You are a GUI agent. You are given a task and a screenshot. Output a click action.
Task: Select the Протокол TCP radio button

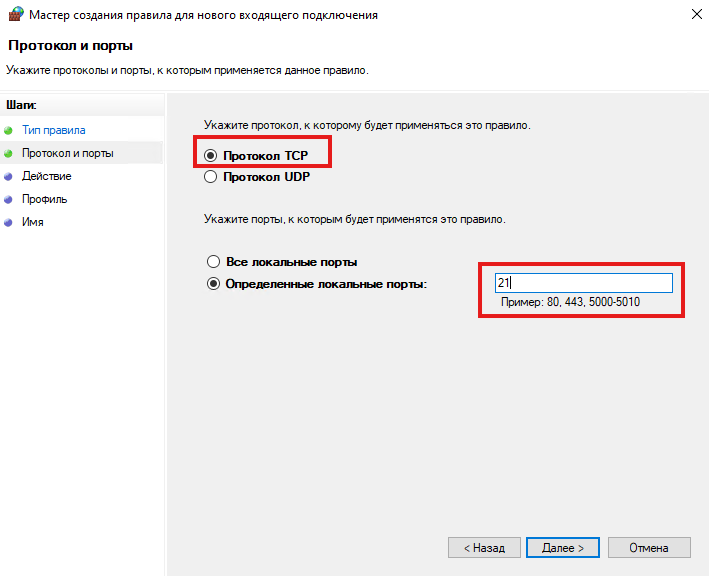(210, 156)
